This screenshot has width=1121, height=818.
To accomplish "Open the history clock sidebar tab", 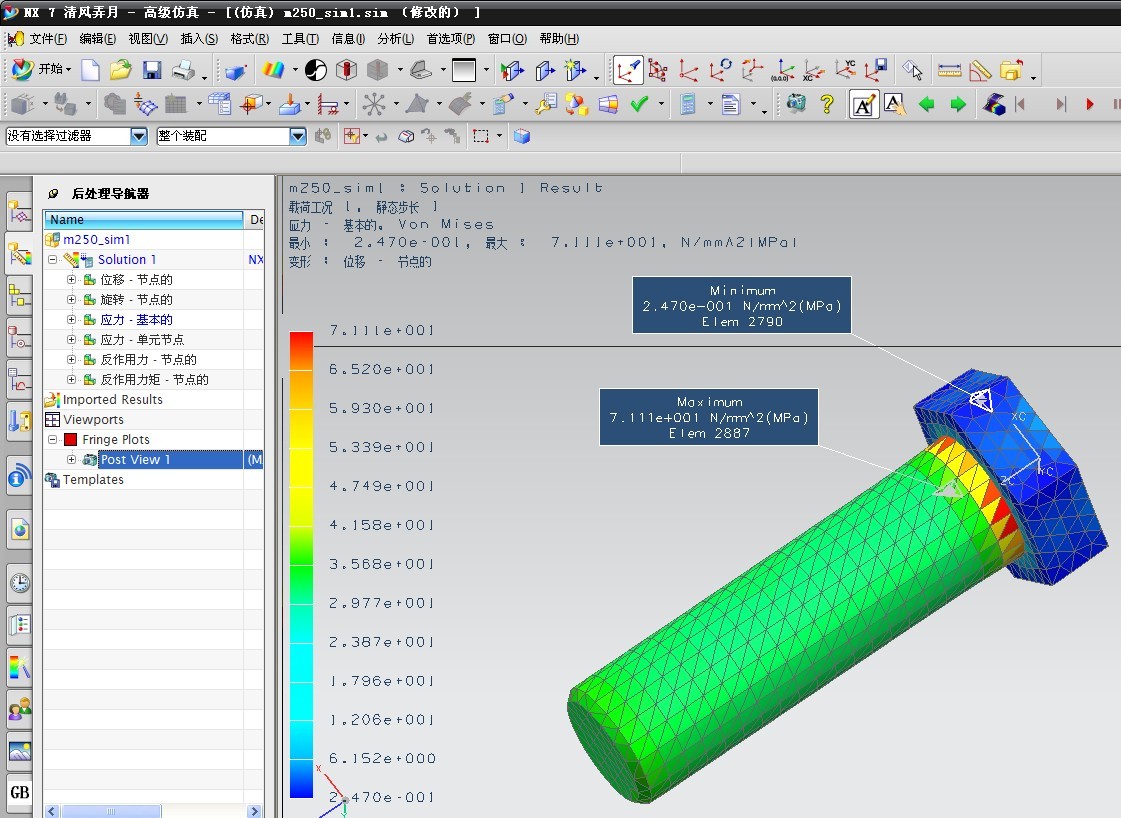I will [19, 583].
